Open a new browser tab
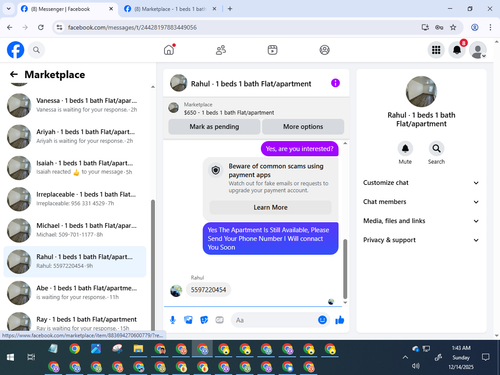Viewport: 500px width, 375px height. [230, 9]
